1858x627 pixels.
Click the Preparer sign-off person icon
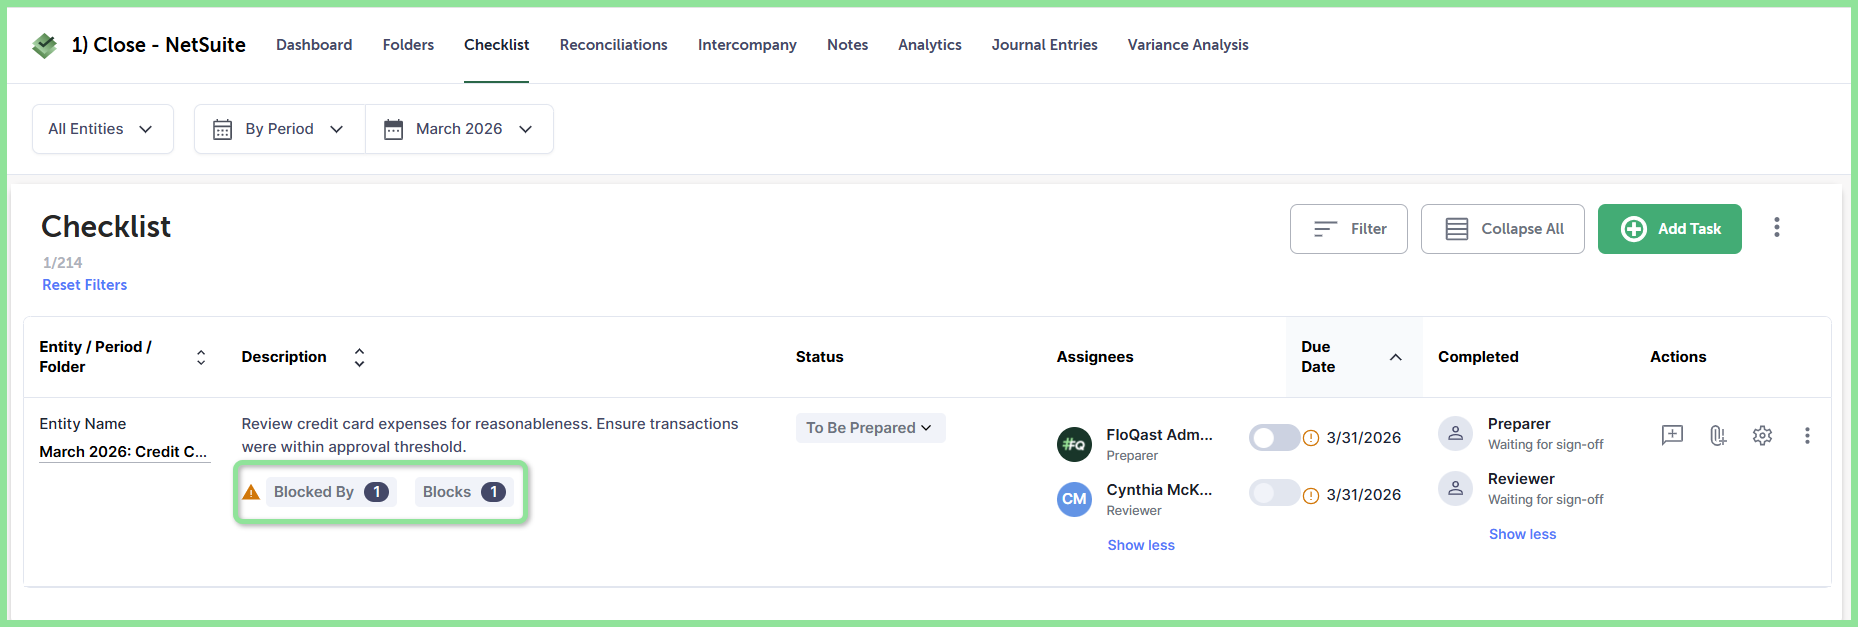(1455, 433)
